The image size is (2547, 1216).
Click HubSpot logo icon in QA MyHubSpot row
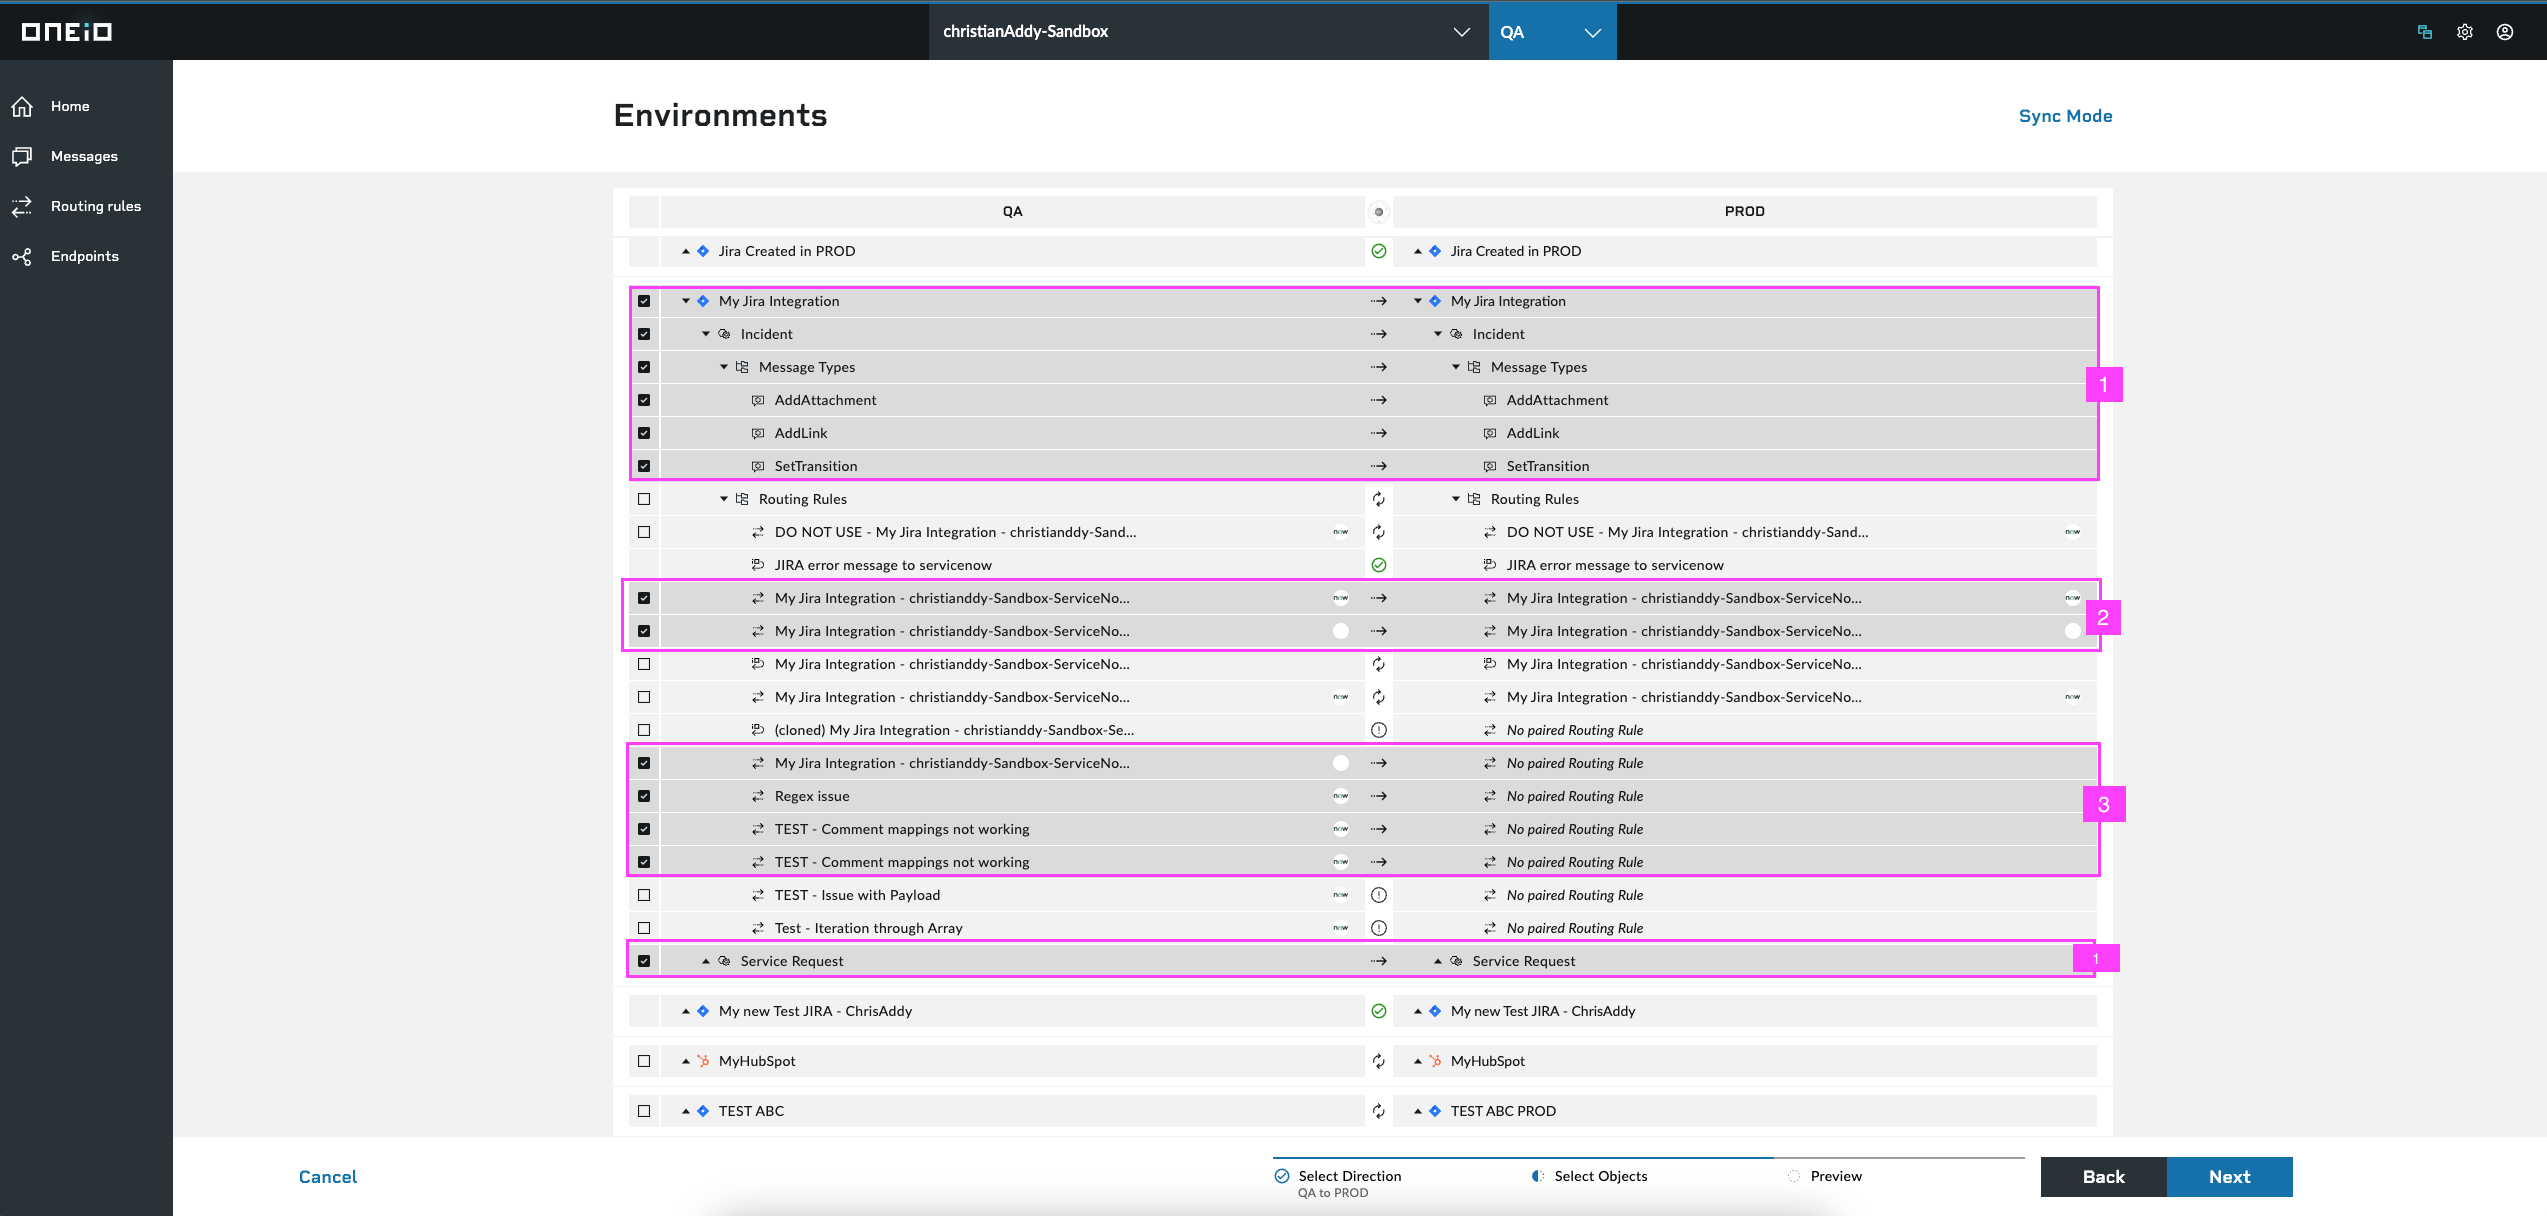tap(703, 1061)
